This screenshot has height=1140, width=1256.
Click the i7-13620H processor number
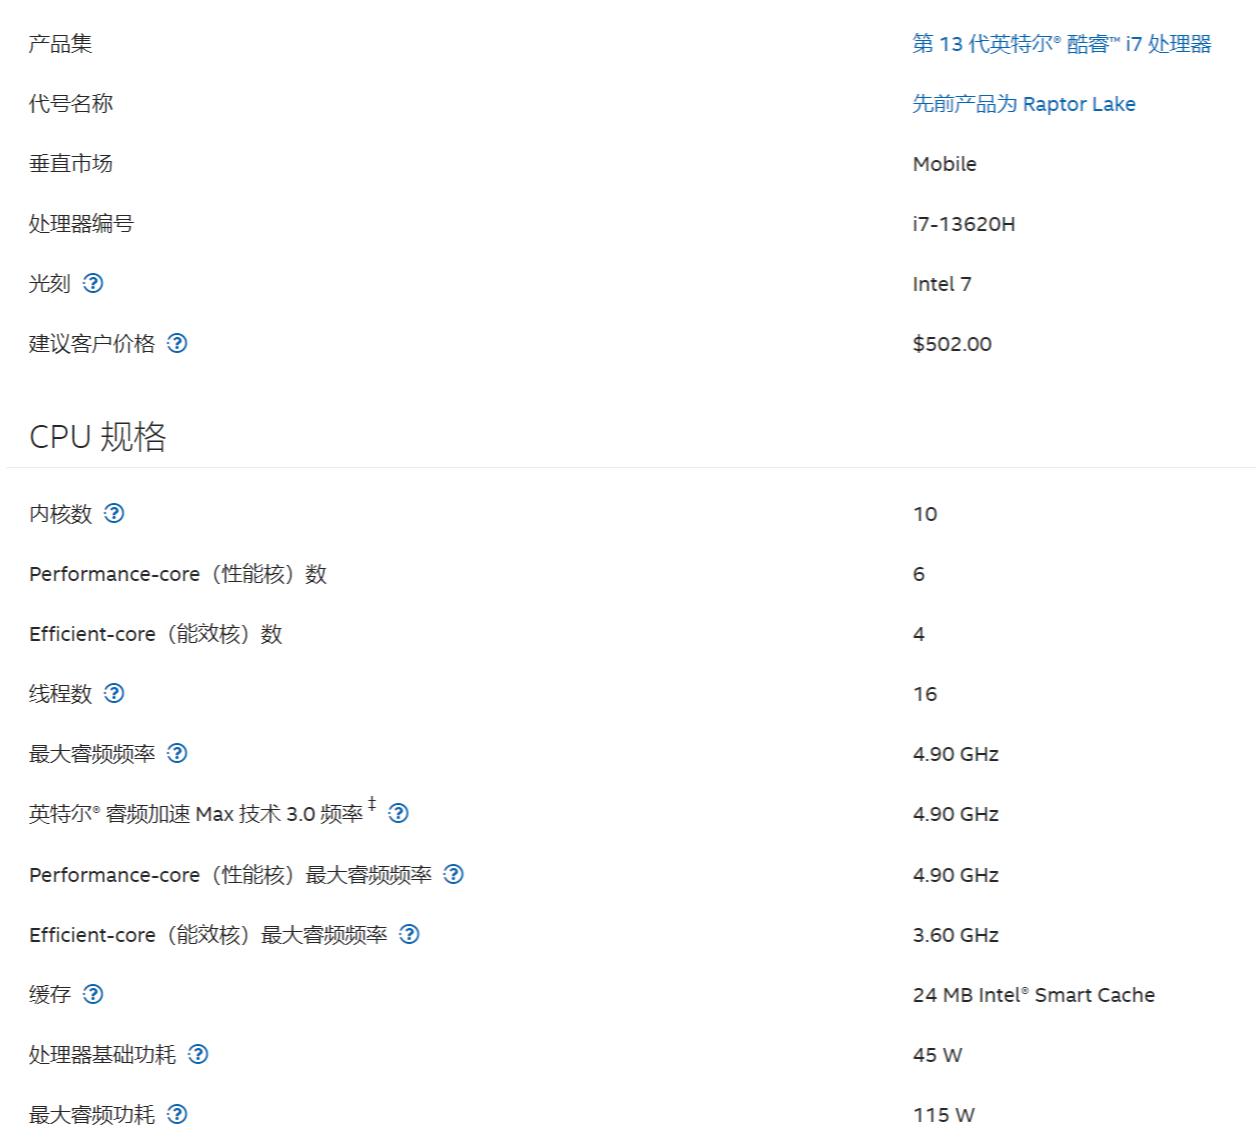pyautogui.click(x=963, y=224)
